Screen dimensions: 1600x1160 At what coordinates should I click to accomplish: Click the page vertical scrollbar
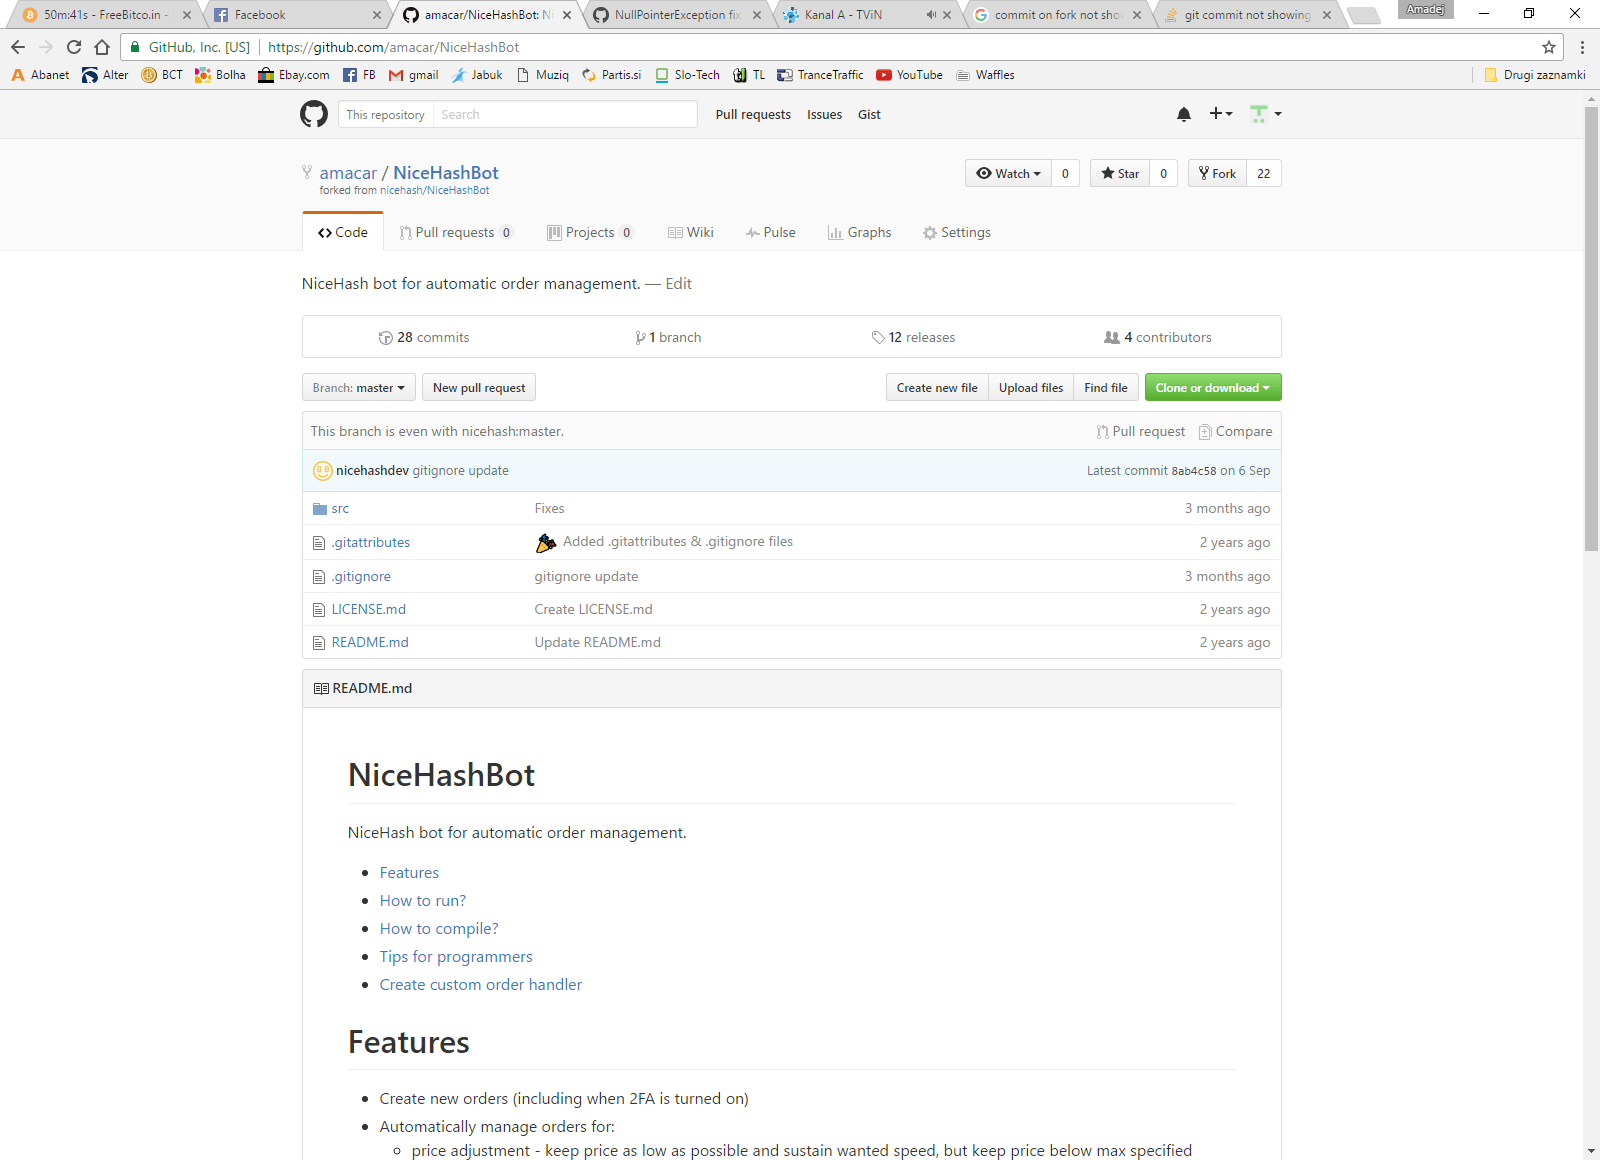1591,329
